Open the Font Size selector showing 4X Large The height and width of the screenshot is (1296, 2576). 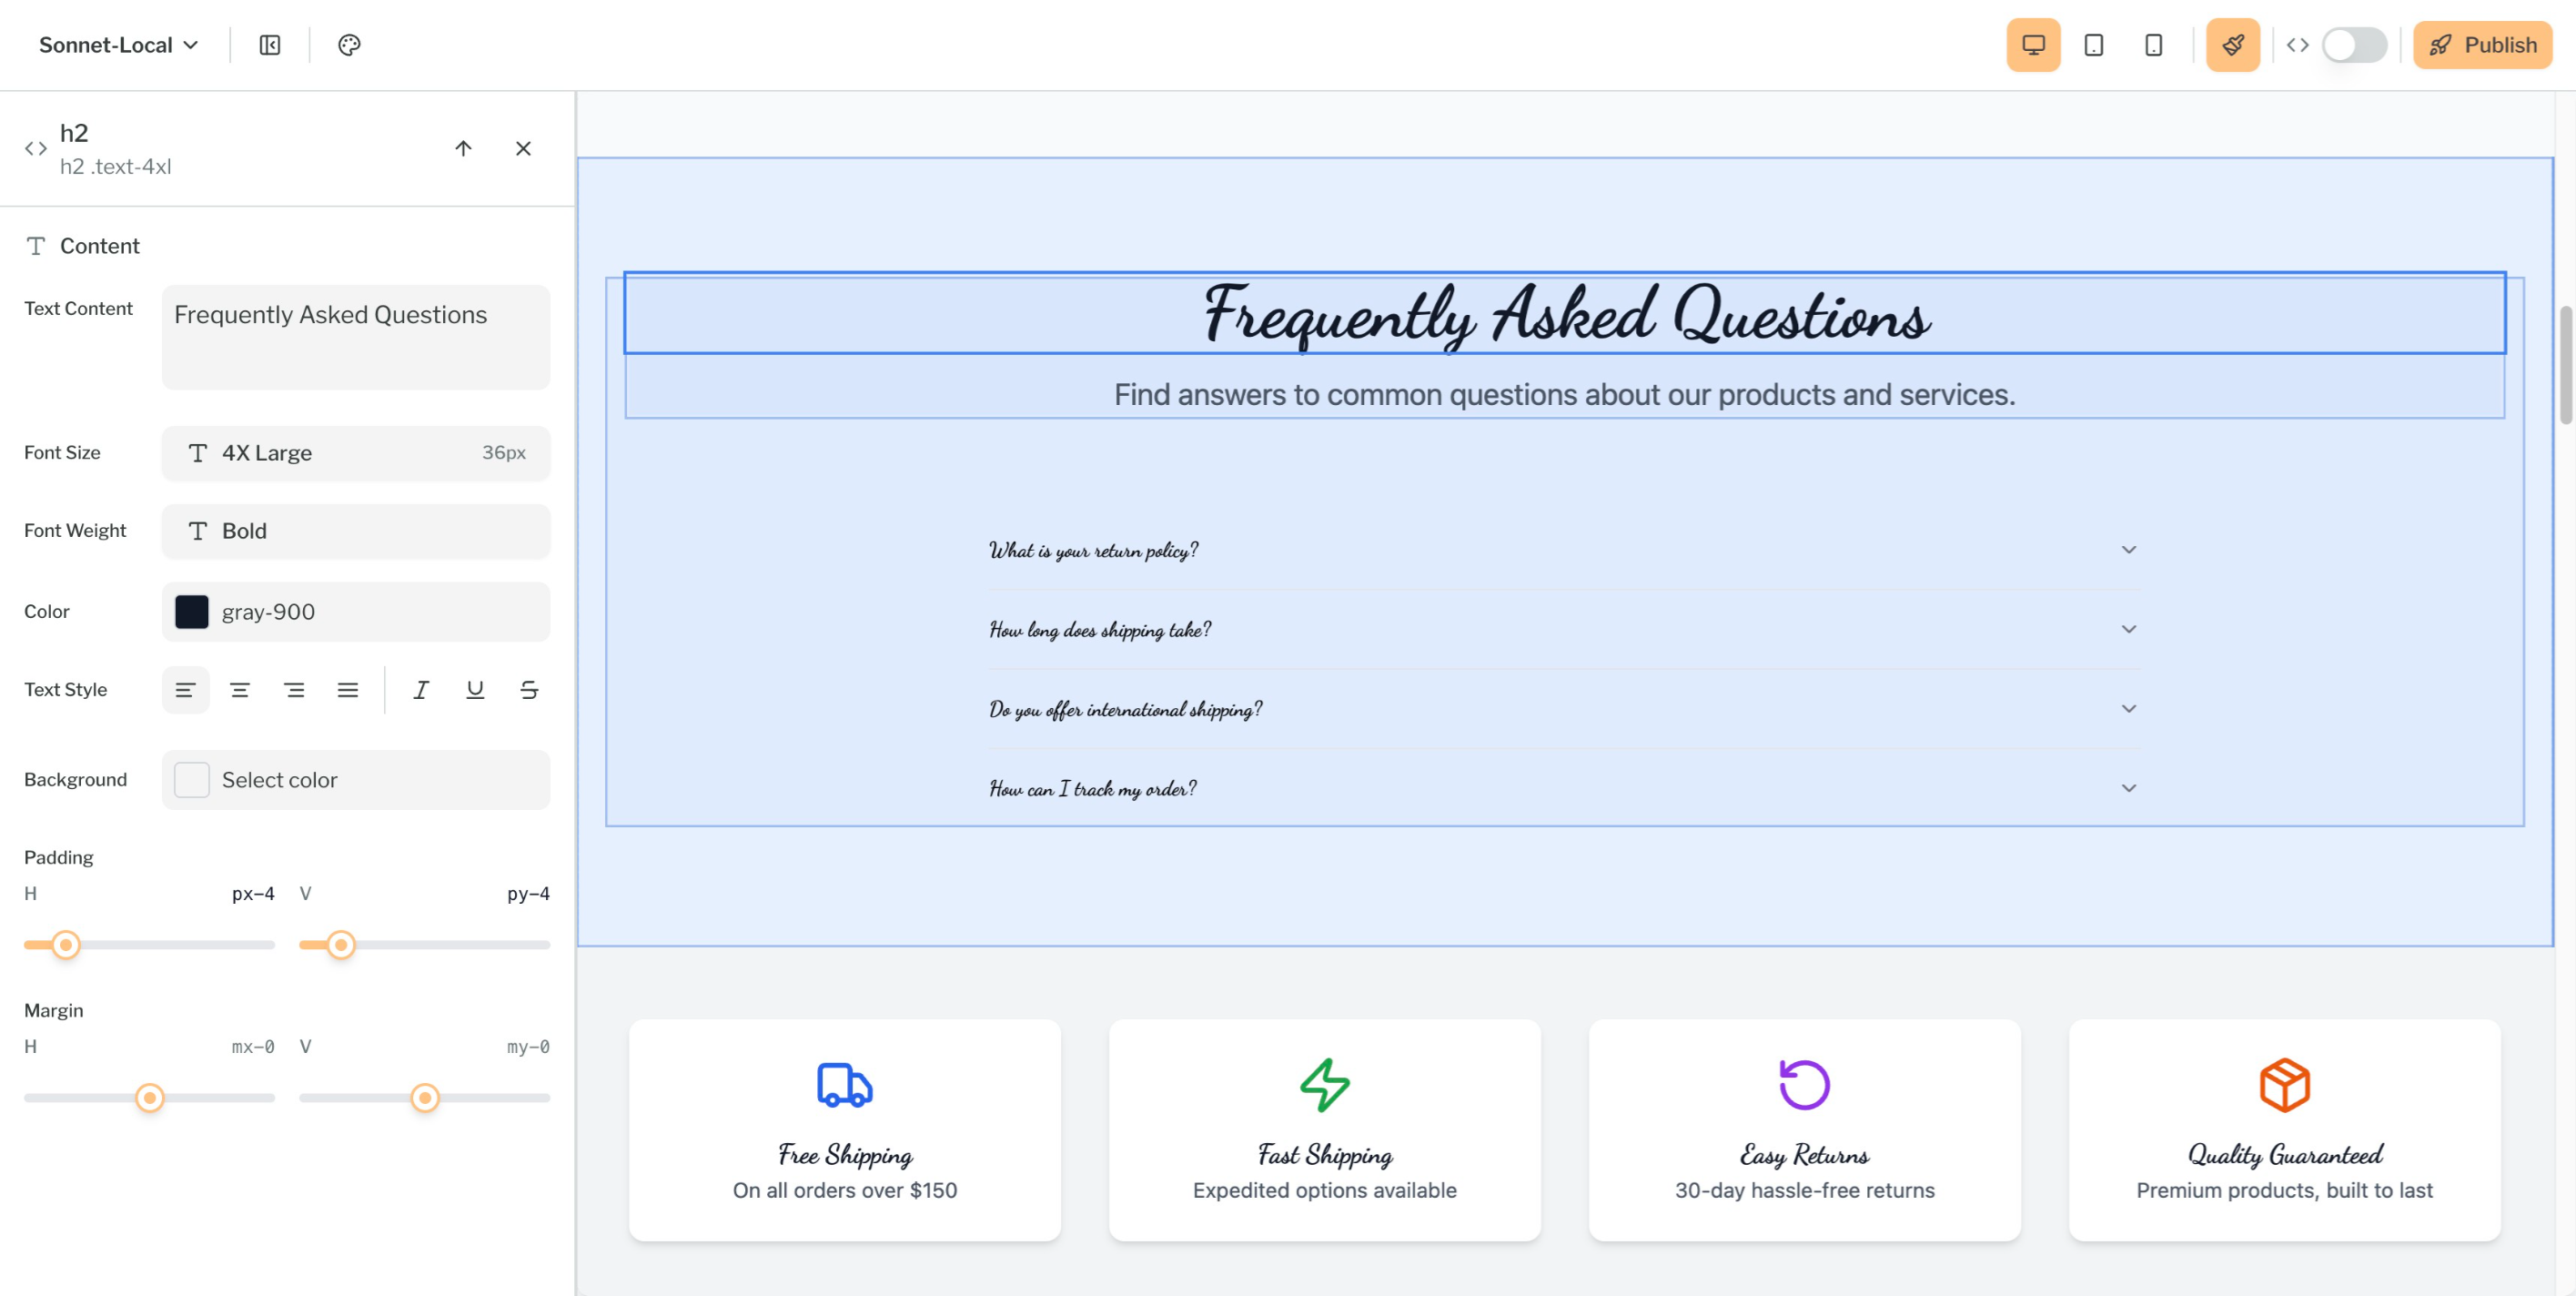point(355,452)
